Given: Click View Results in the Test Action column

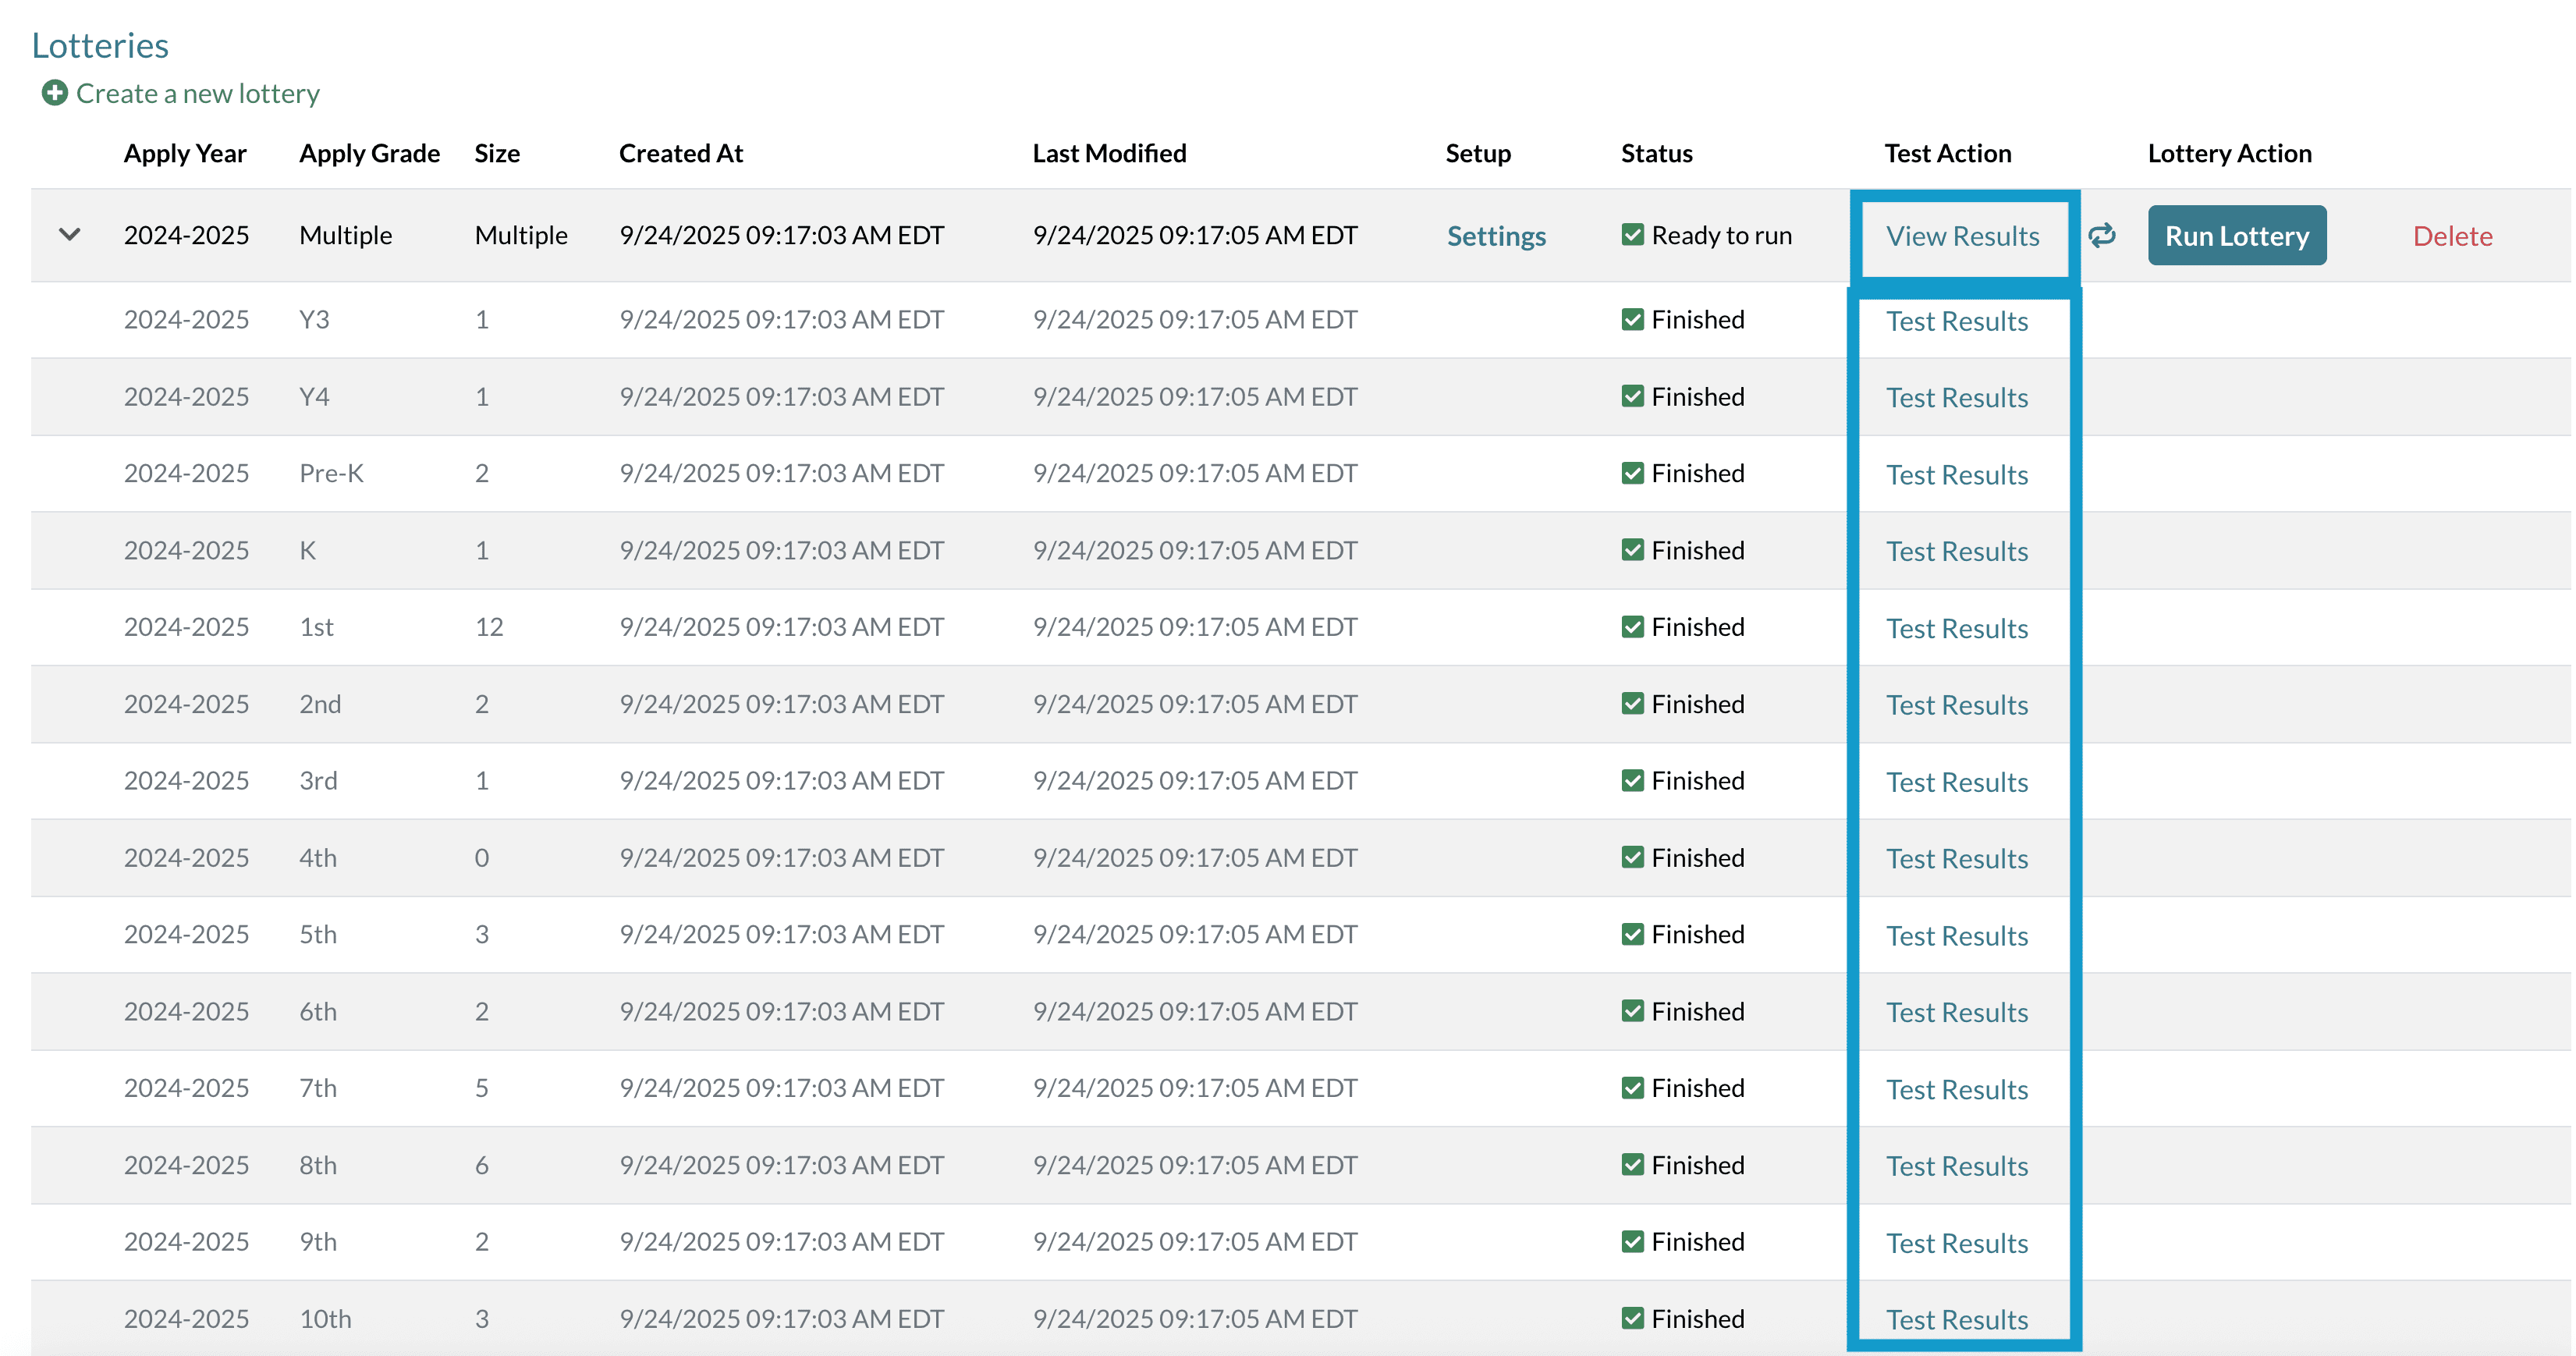Looking at the screenshot, I should tap(1961, 236).
